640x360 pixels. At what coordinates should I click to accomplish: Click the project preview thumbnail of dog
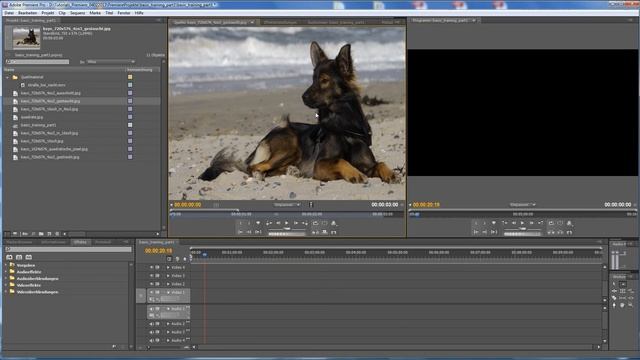(x=27, y=38)
